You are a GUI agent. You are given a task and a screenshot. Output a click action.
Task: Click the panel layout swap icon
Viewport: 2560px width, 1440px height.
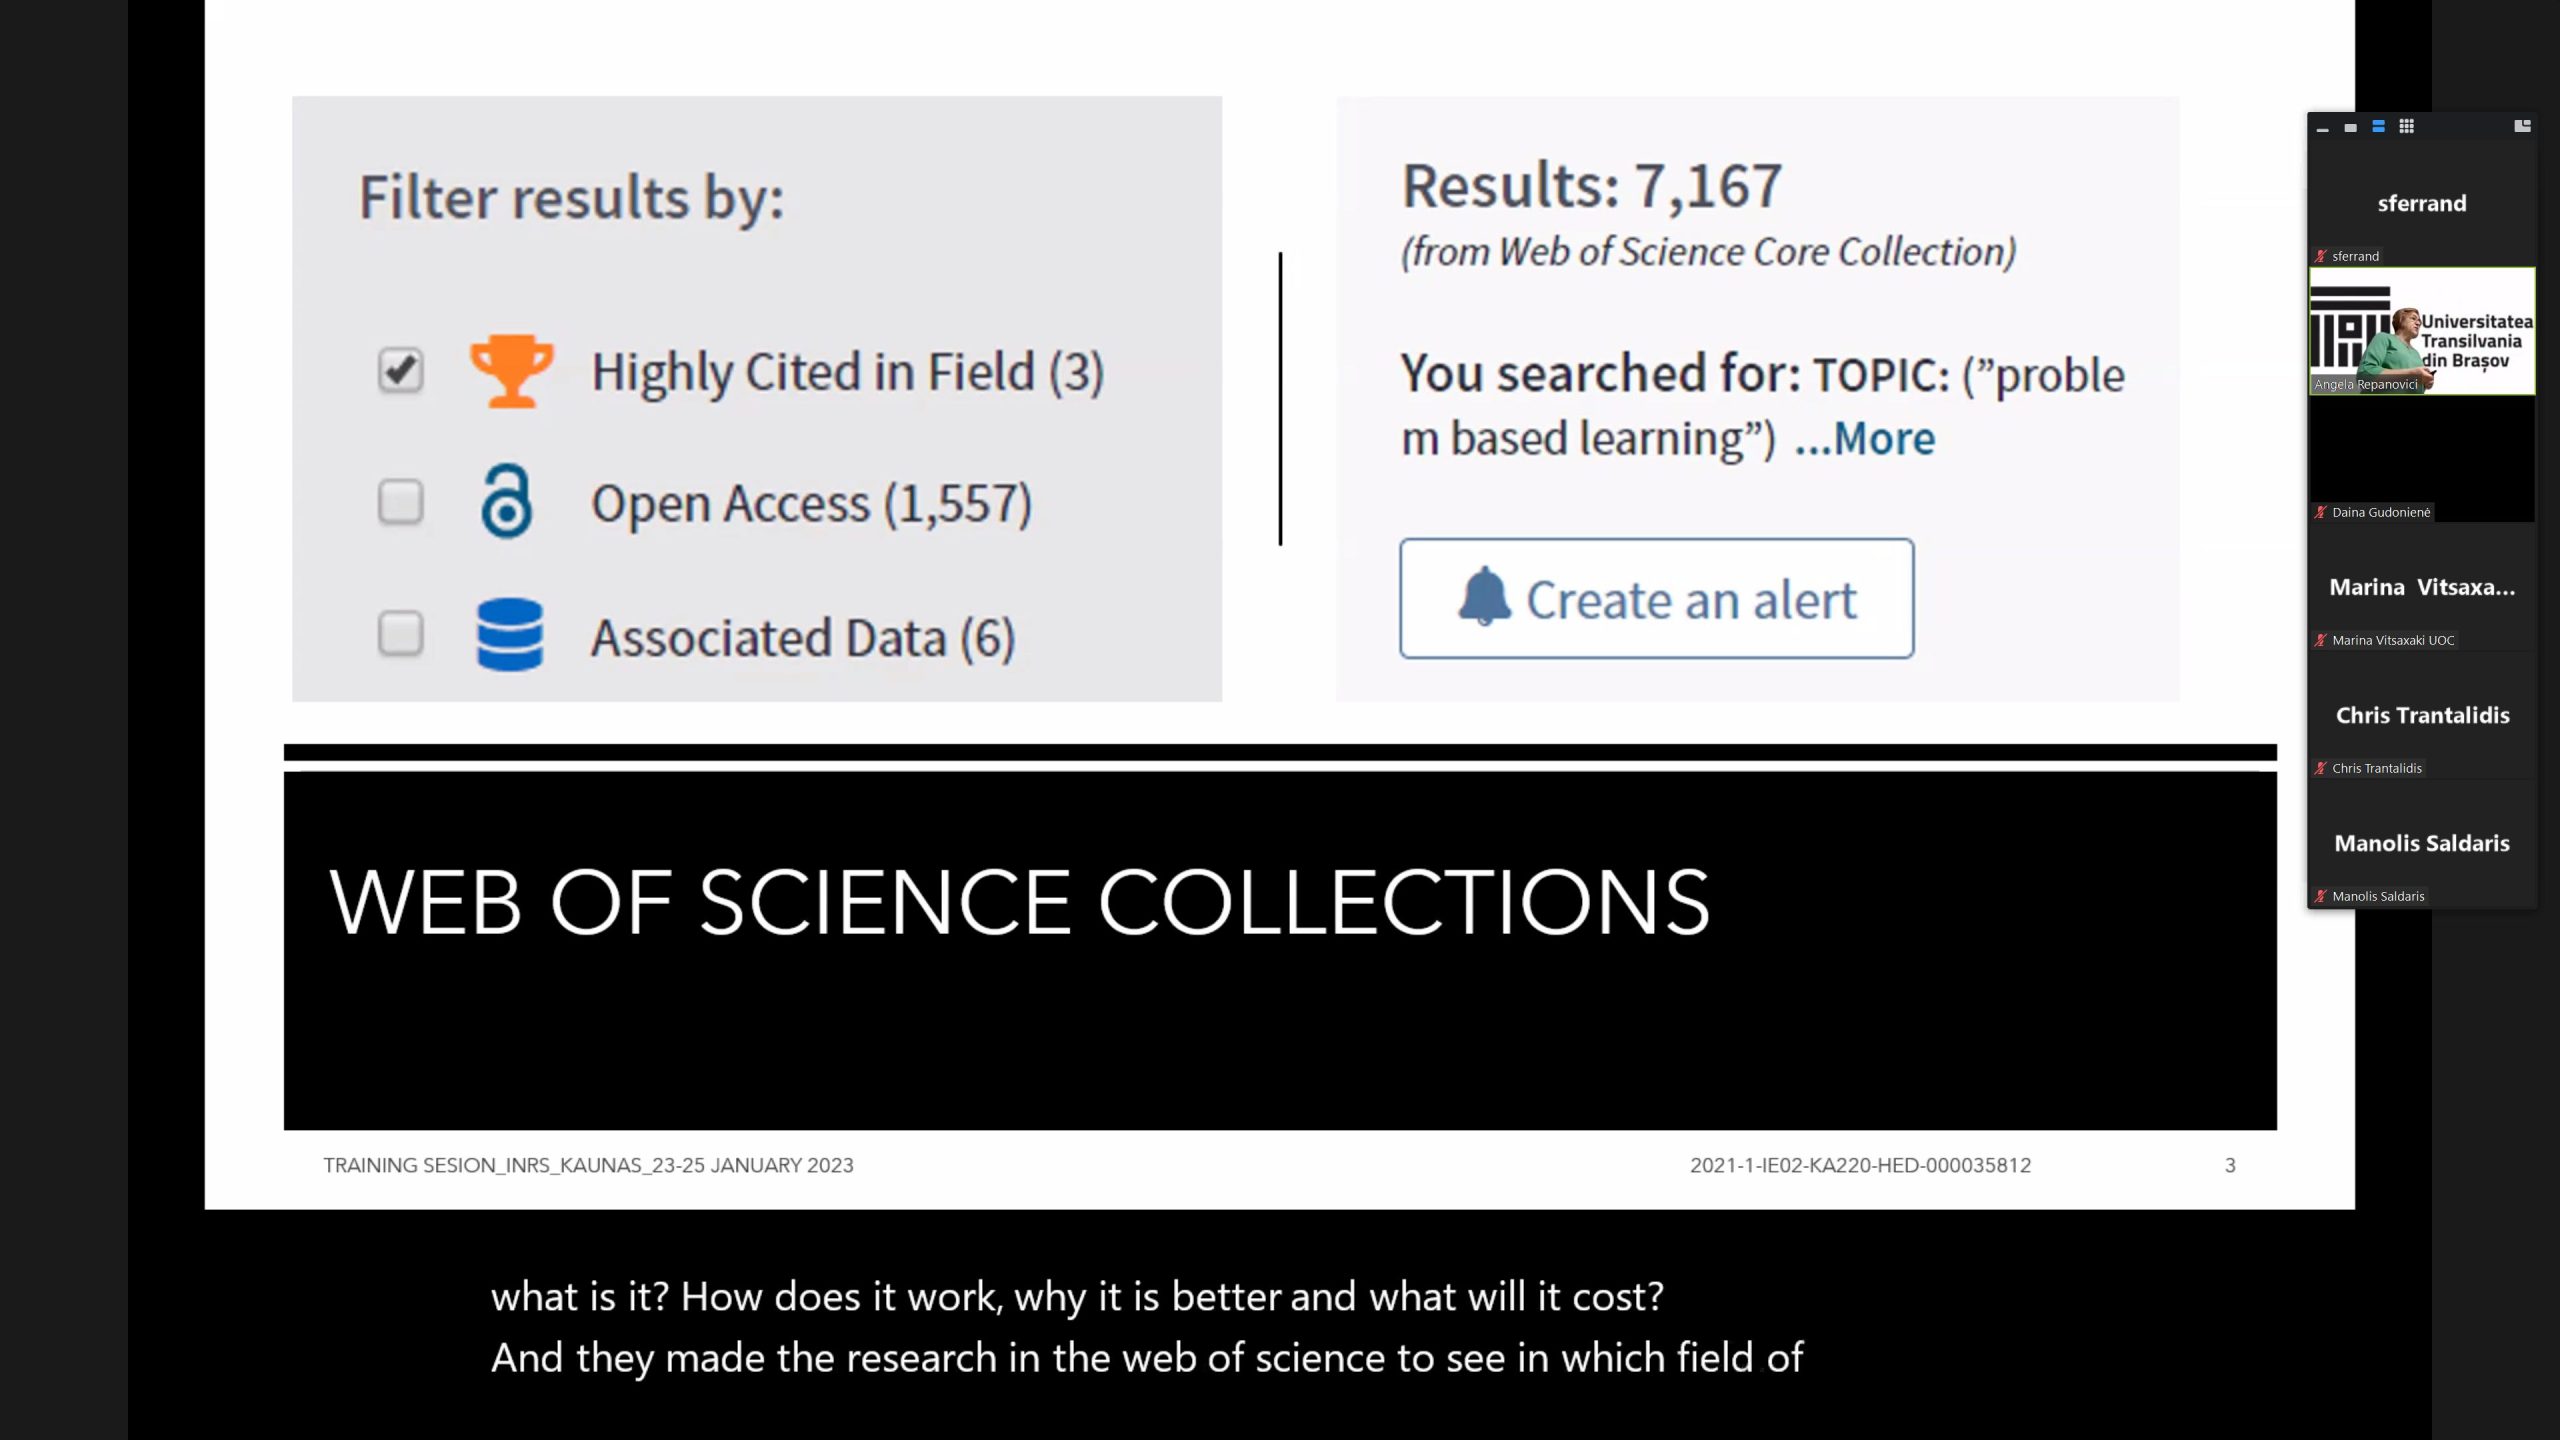click(x=2522, y=126)
